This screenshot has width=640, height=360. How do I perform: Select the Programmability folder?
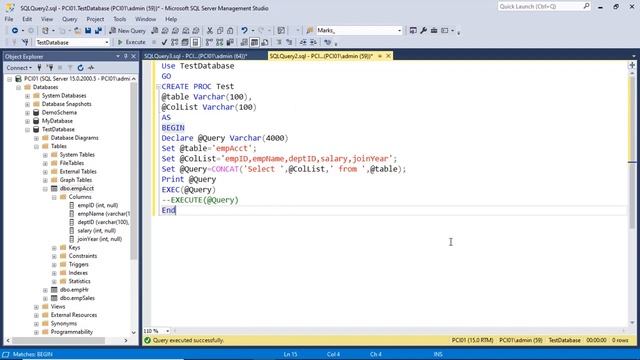71,332
